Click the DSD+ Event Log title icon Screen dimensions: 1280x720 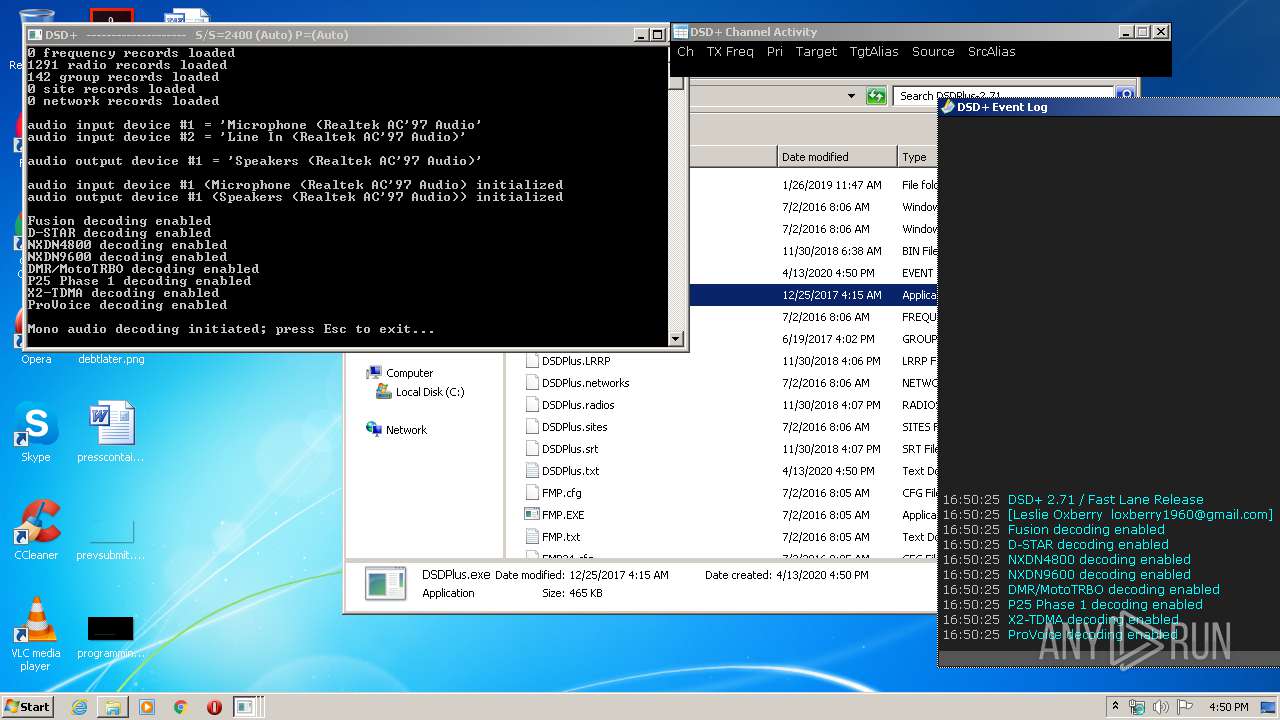(948, 106)
